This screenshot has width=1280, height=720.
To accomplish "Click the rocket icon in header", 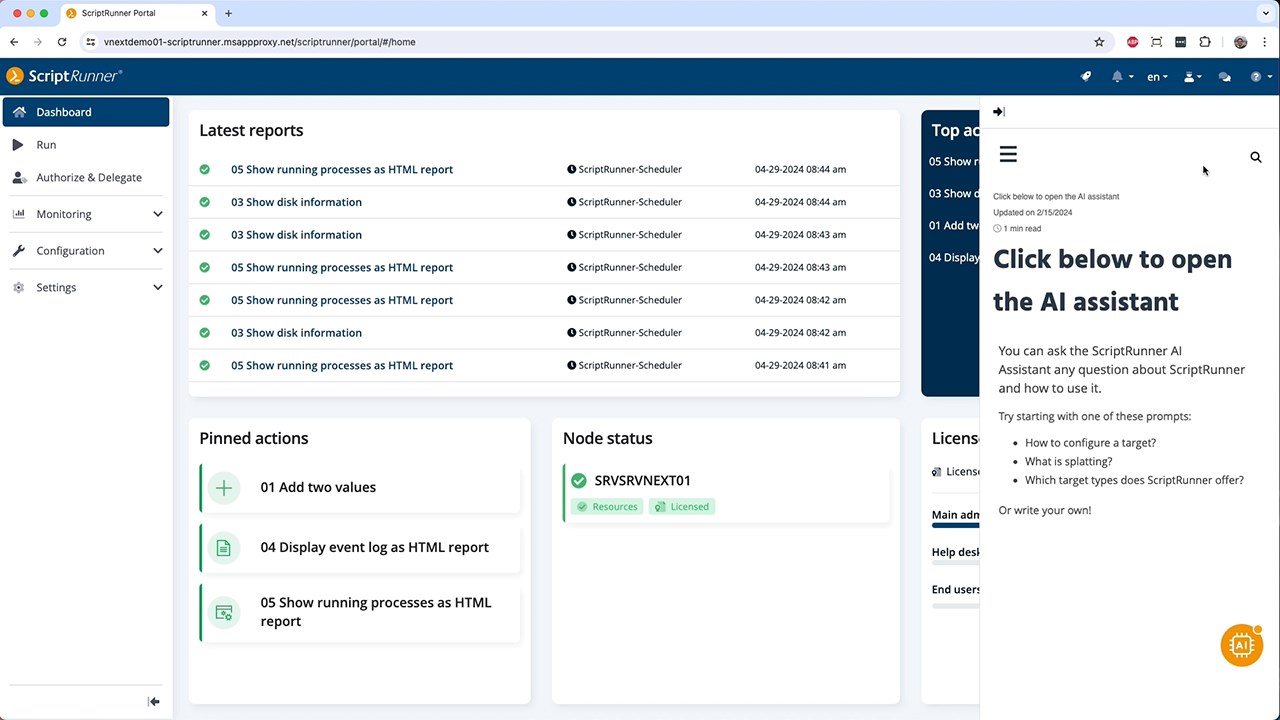I will [x=1086, y=76].
